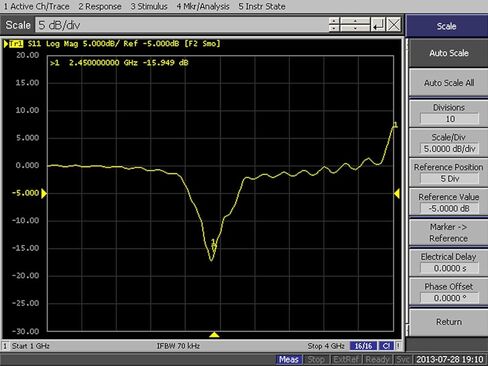The height and width of the screenshot is (366, 488).
Task: Click the -30.00 bottom axis label
Action: coord(25,331)
